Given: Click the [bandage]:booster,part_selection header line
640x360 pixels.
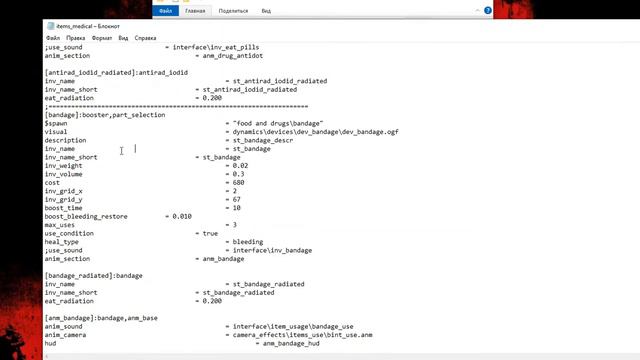Looking at the screenshot, I should coord(105,115).
